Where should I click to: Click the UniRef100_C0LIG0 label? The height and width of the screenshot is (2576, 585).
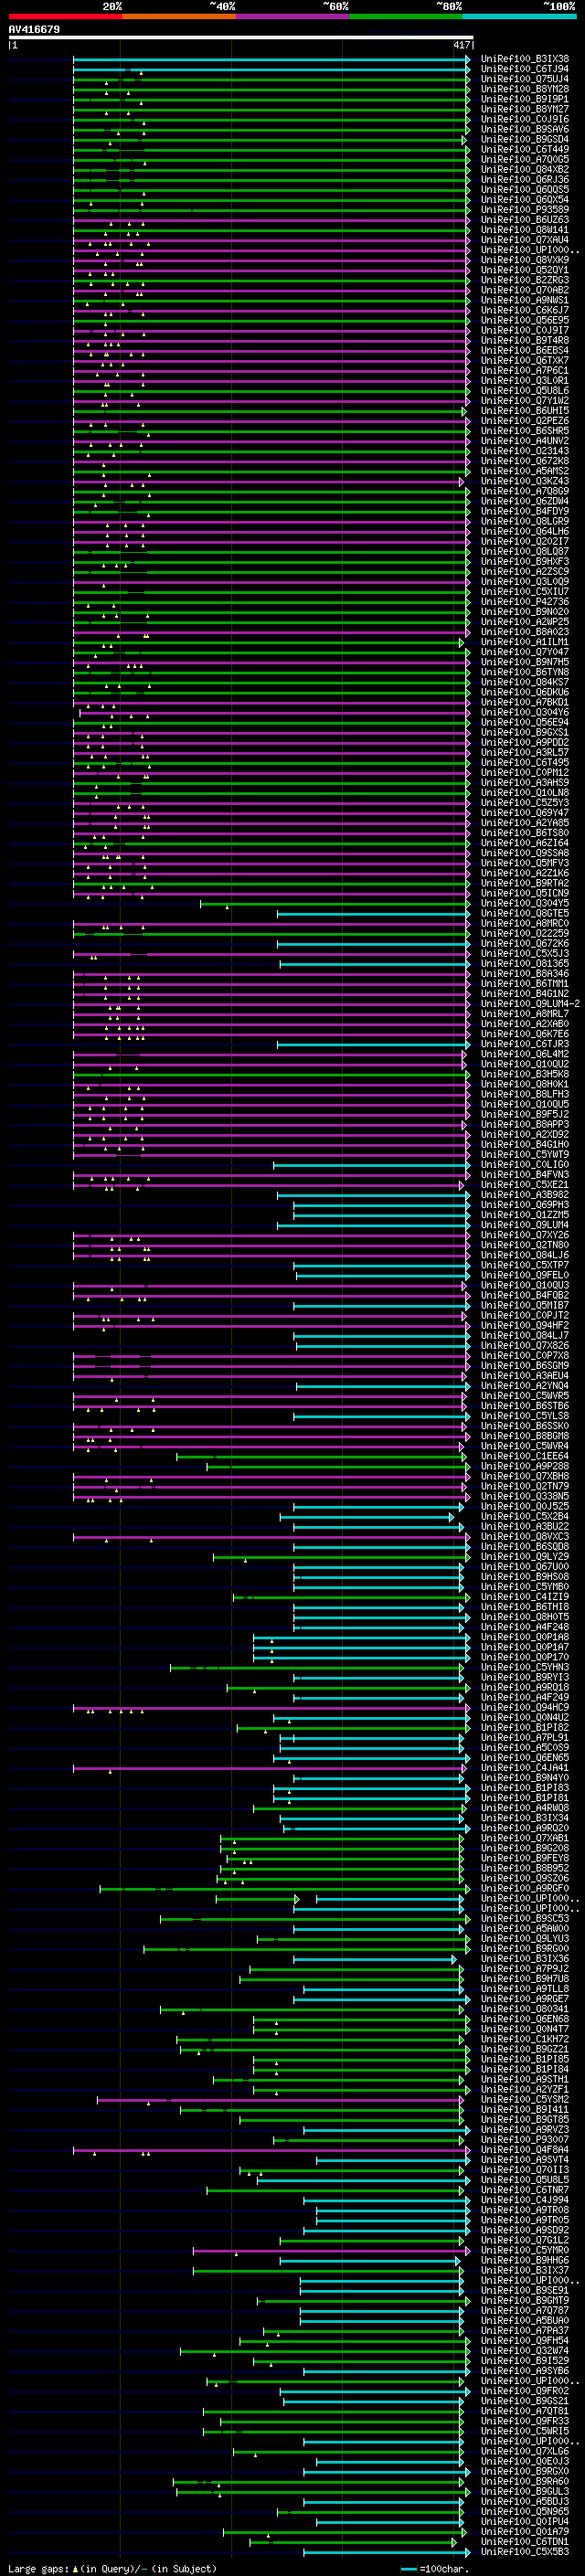[525, 1164]
